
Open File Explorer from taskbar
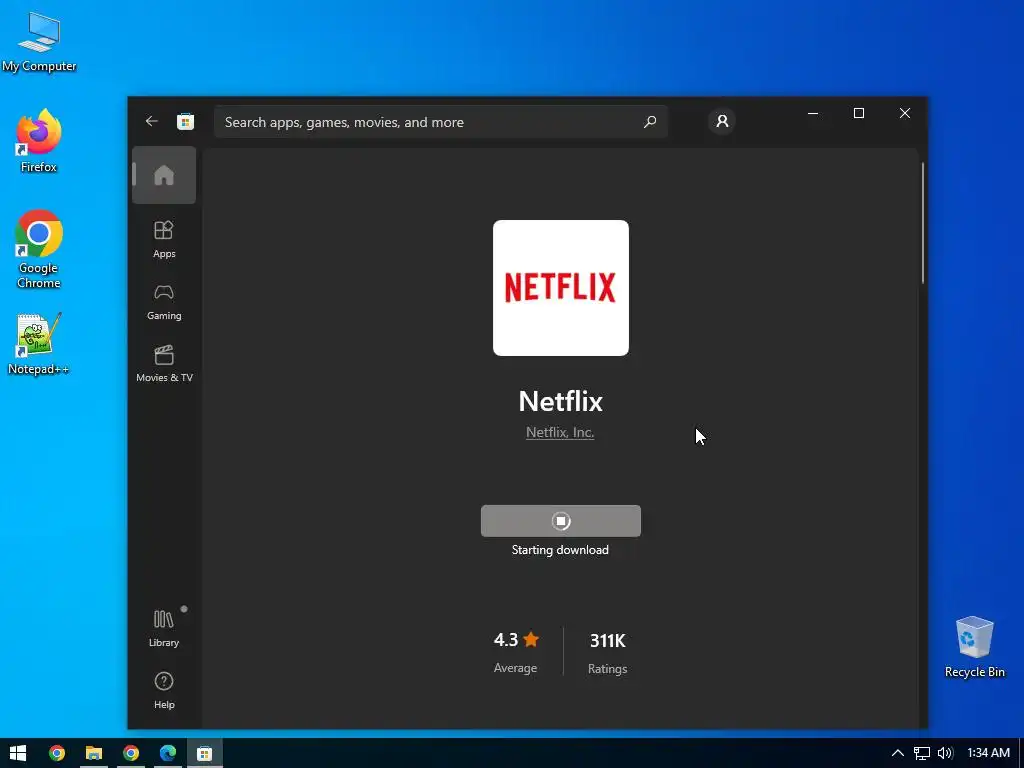pyautogui.click(x=94, y=753)
